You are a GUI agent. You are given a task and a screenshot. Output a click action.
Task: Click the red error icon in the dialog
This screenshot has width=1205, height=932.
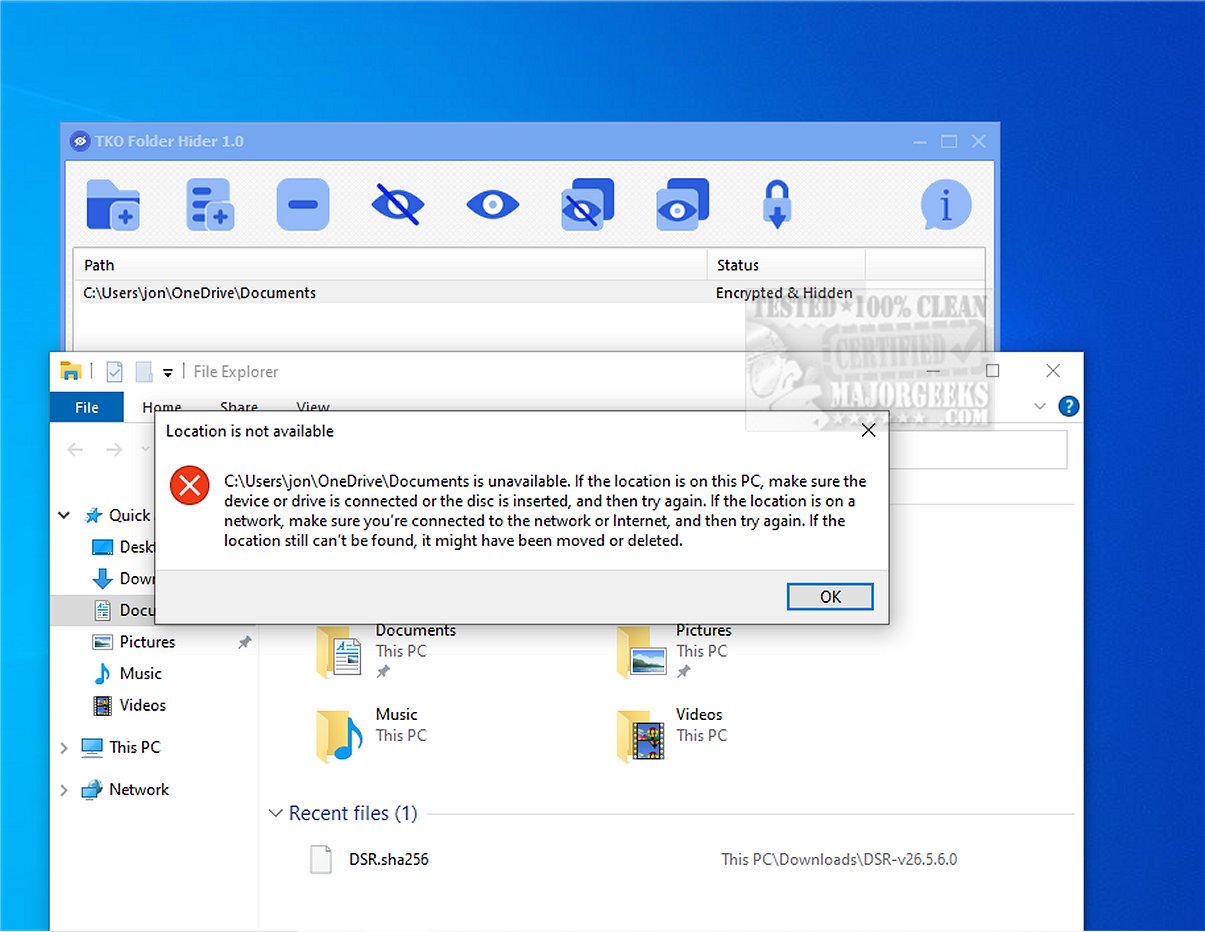(190, 486)
